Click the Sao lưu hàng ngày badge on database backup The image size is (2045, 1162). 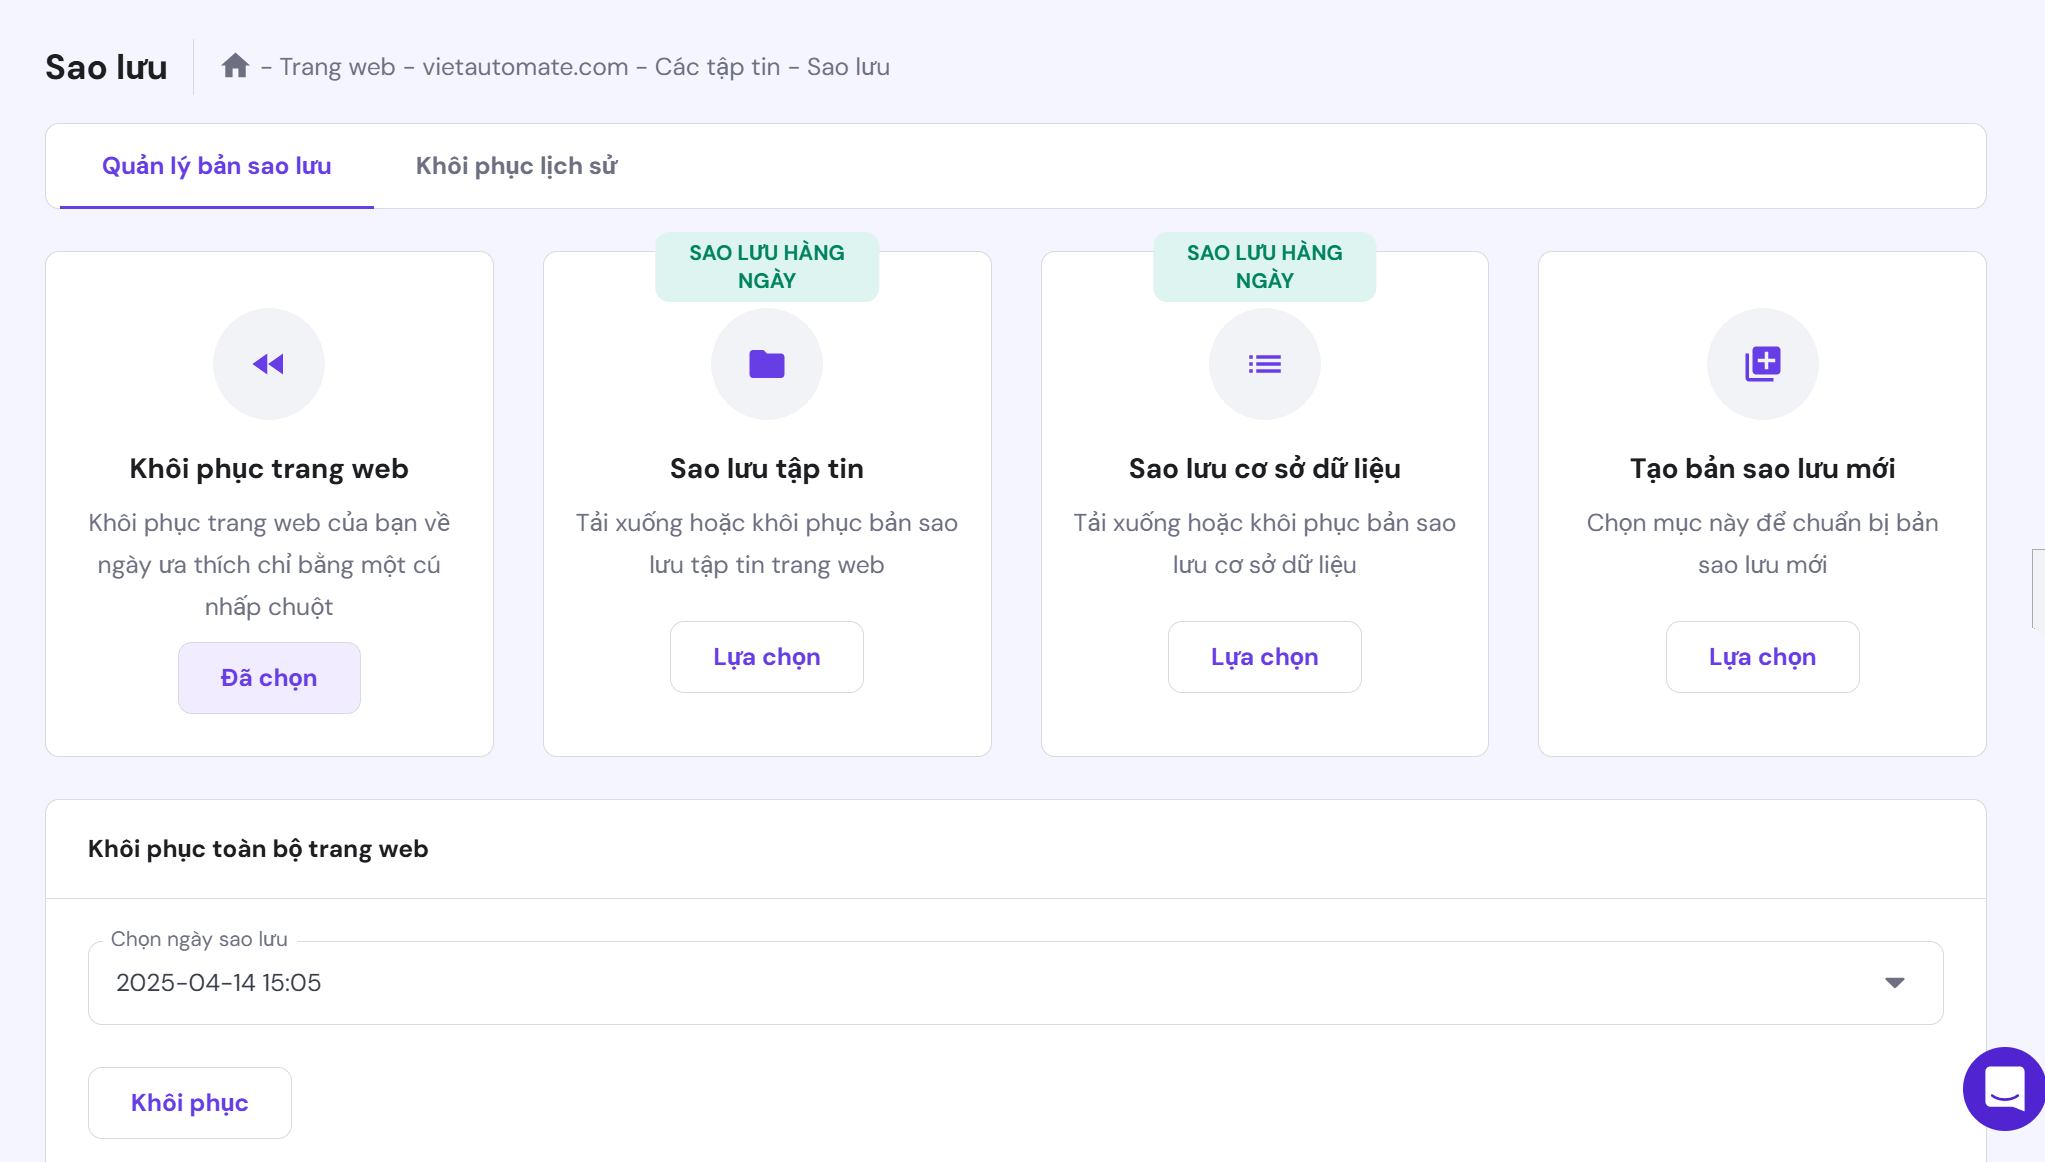coord(1265,267)
